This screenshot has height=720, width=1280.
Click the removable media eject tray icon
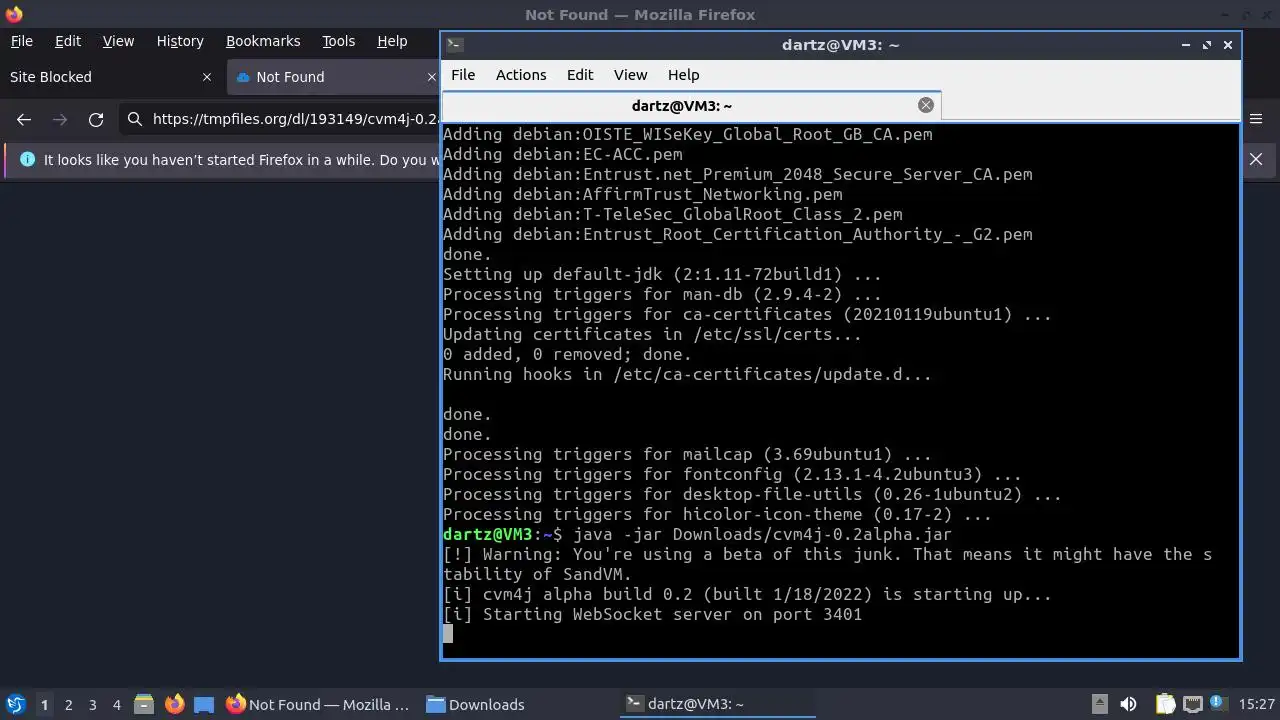[x=1099, y=704]
